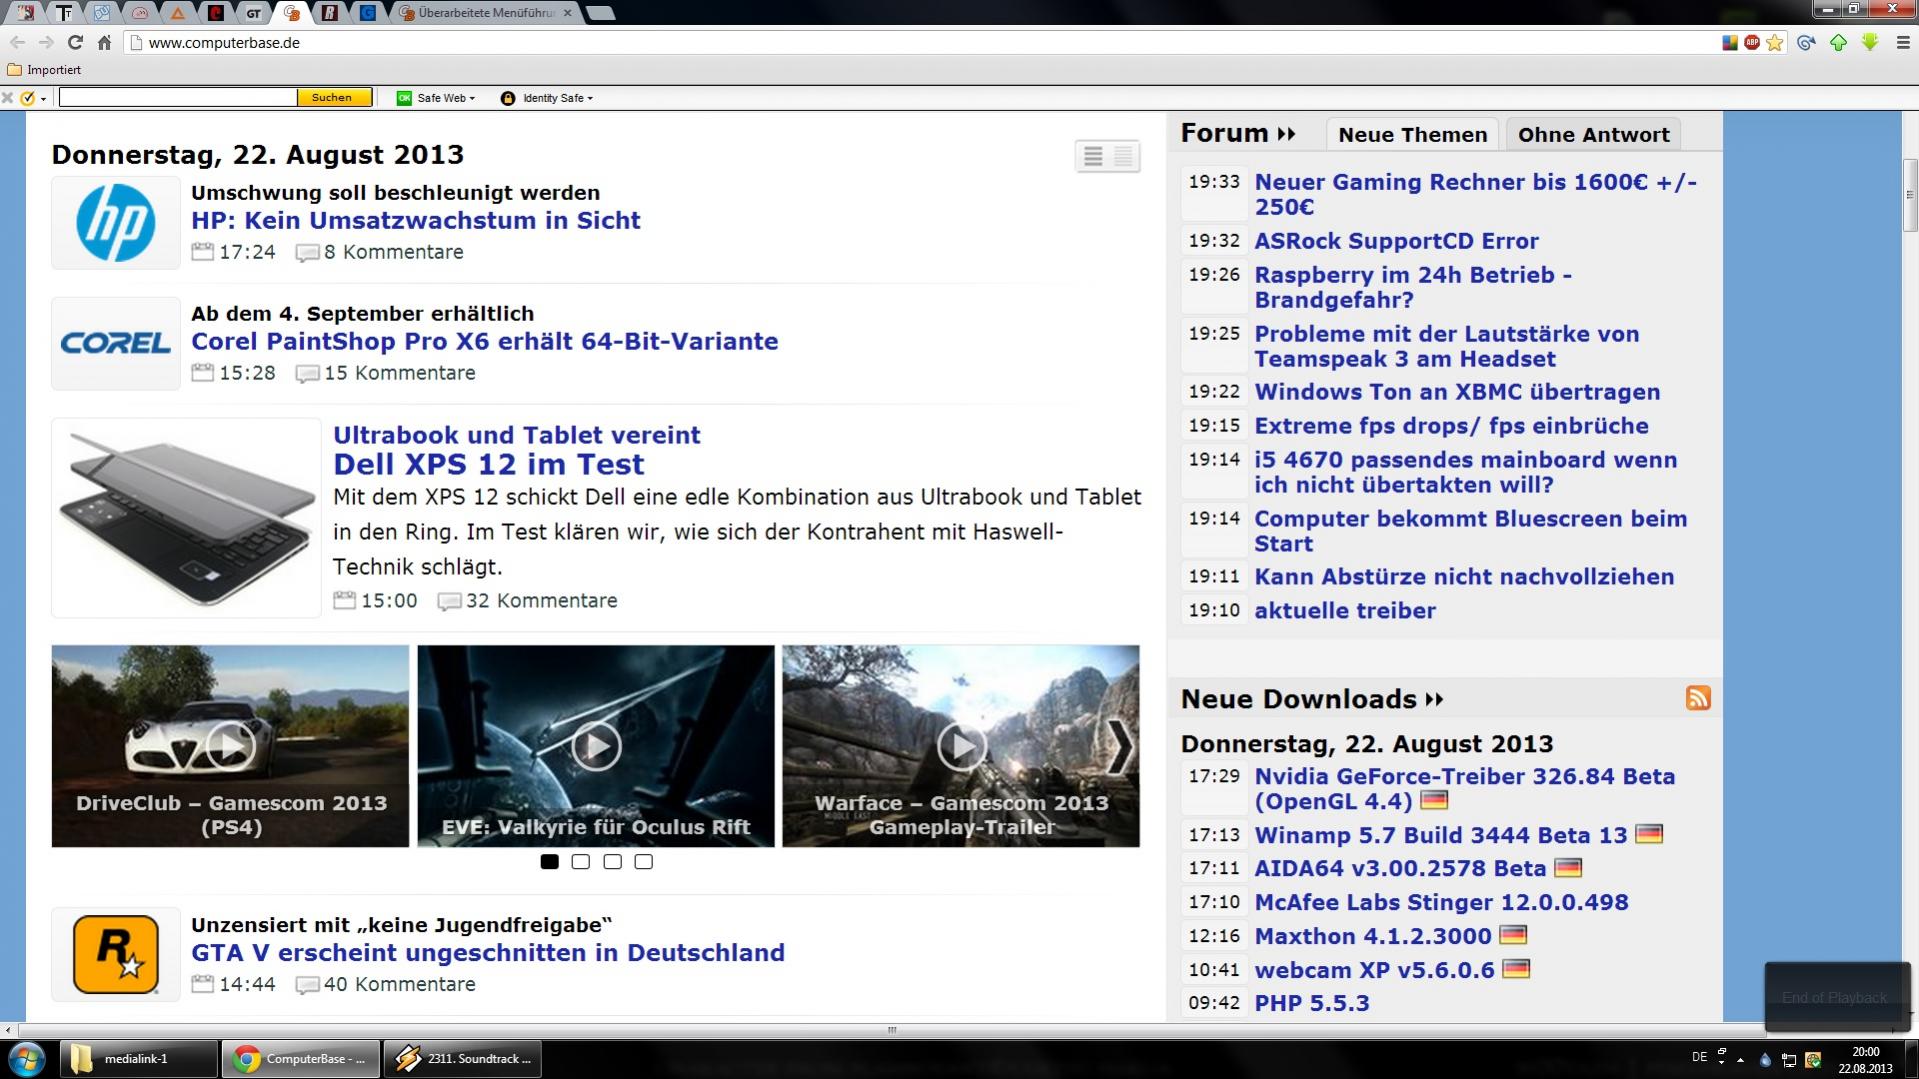This screenshot has height=1079, width=1919.
Task: Switch to the GT browser tab
Action: (253, 13)
